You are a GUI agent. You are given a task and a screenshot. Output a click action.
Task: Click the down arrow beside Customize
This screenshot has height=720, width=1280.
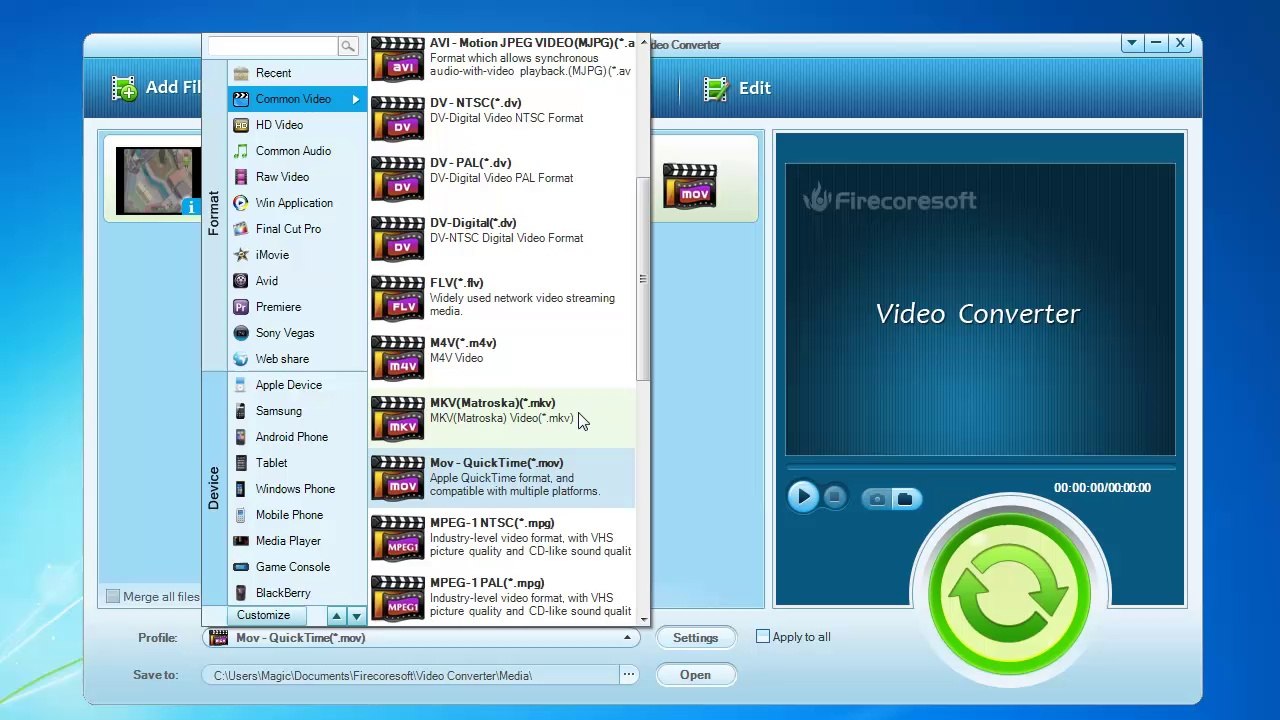pos(356,616)
